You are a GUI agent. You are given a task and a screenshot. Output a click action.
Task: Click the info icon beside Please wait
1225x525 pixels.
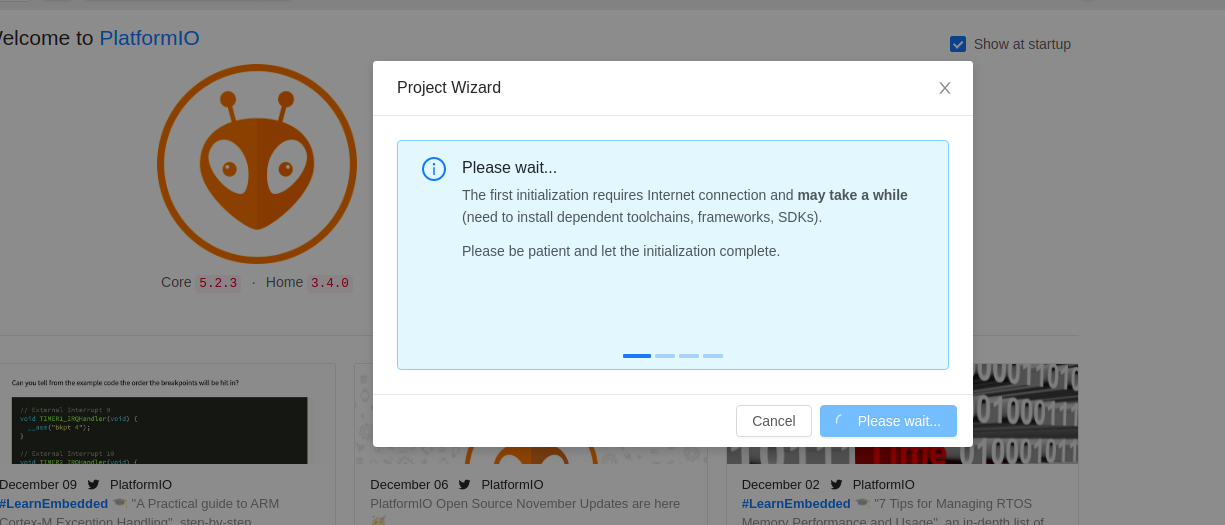pyautogui.click(x=434, y=168)
